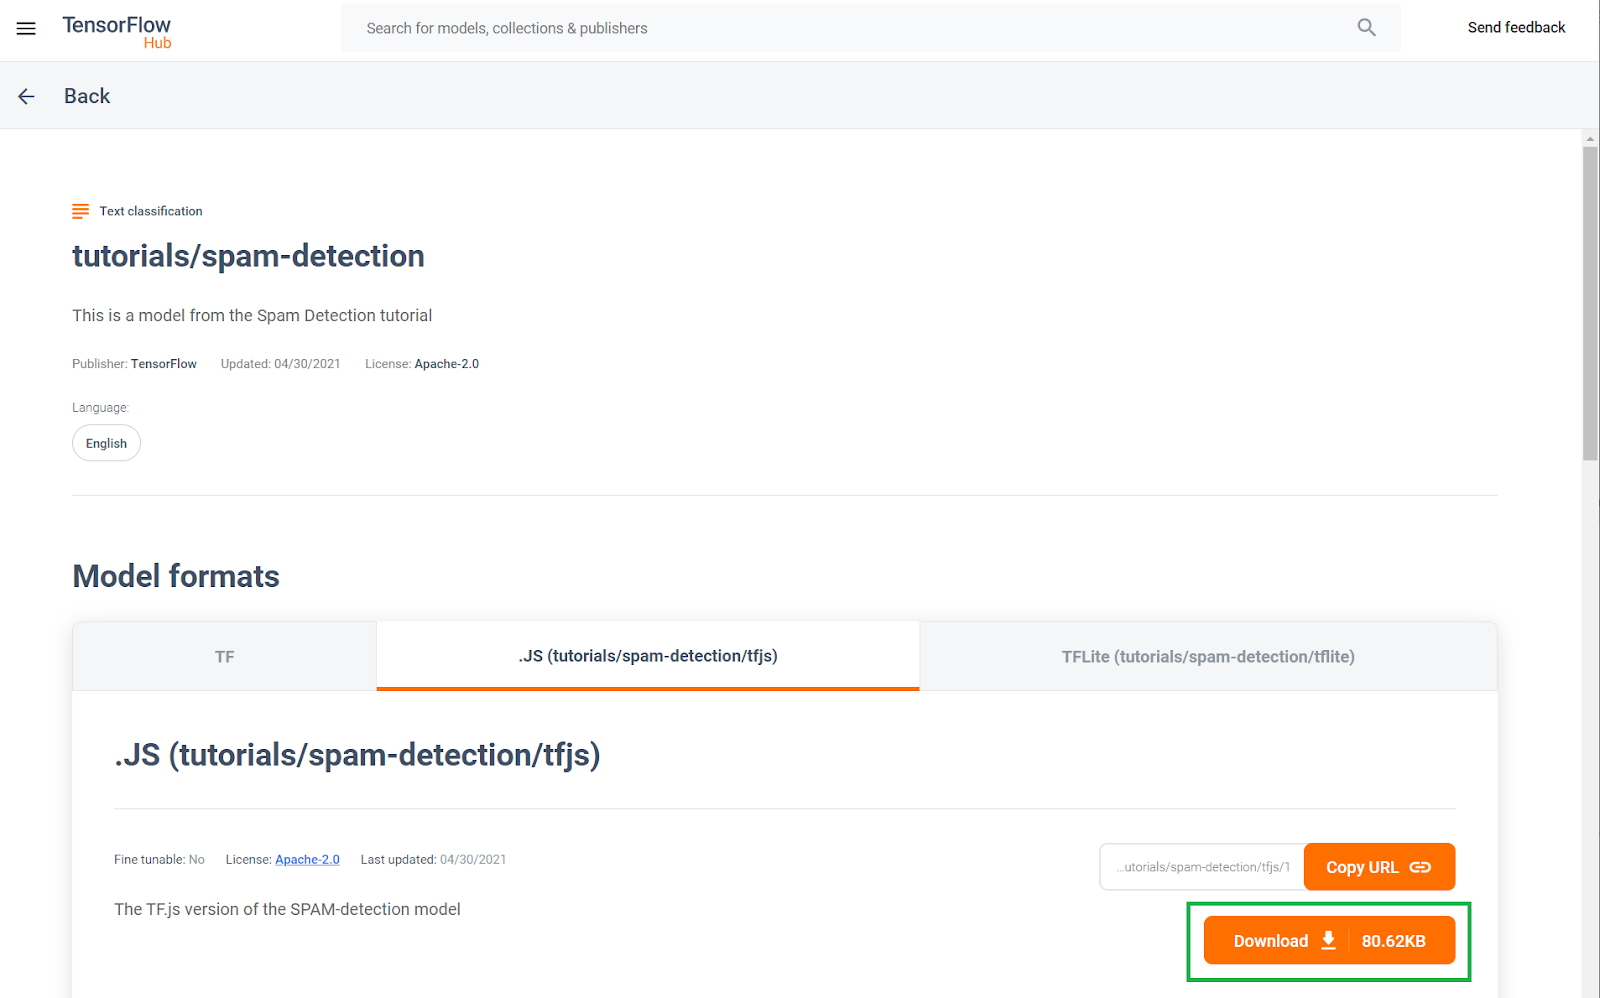Click the Send feedback option
The height and width of the screenshot is (998, 1600).
tap(1516, 27)
